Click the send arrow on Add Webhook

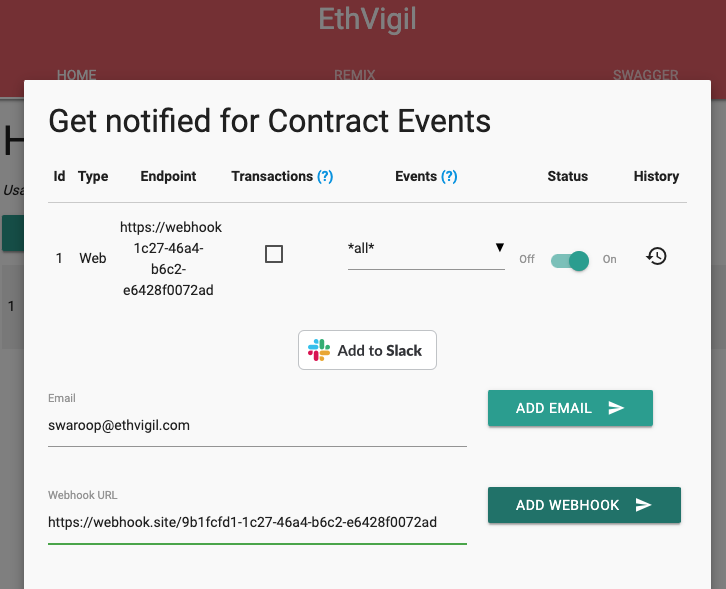pyautogui.click(x=643, y=505)
